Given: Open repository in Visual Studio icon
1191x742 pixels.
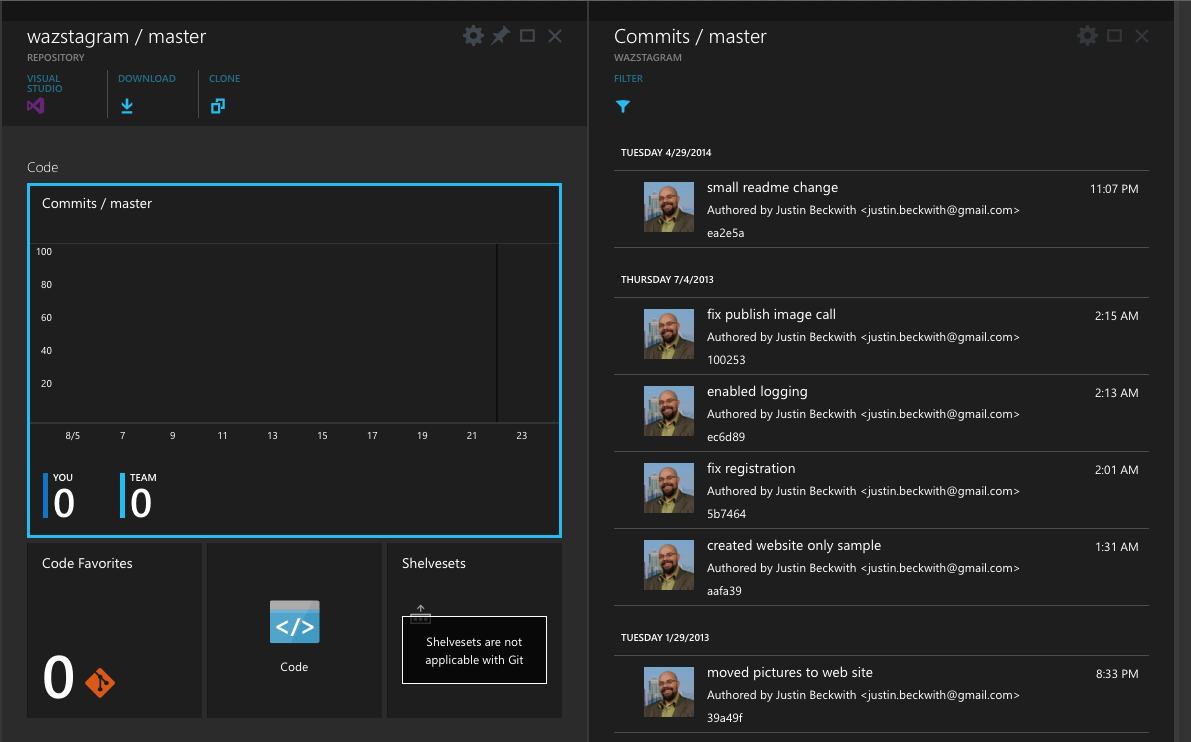Looking at the screenshot, I should [36, 106].
